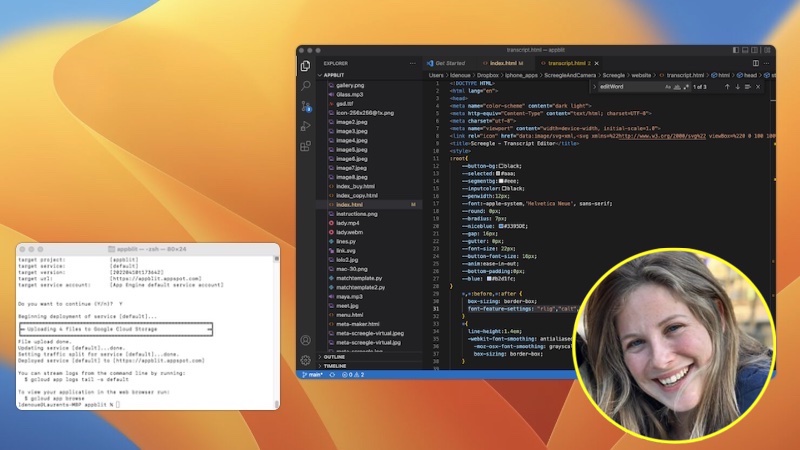
Task: Open index_copy.html in the Explorer
Action: pos(357,195)
